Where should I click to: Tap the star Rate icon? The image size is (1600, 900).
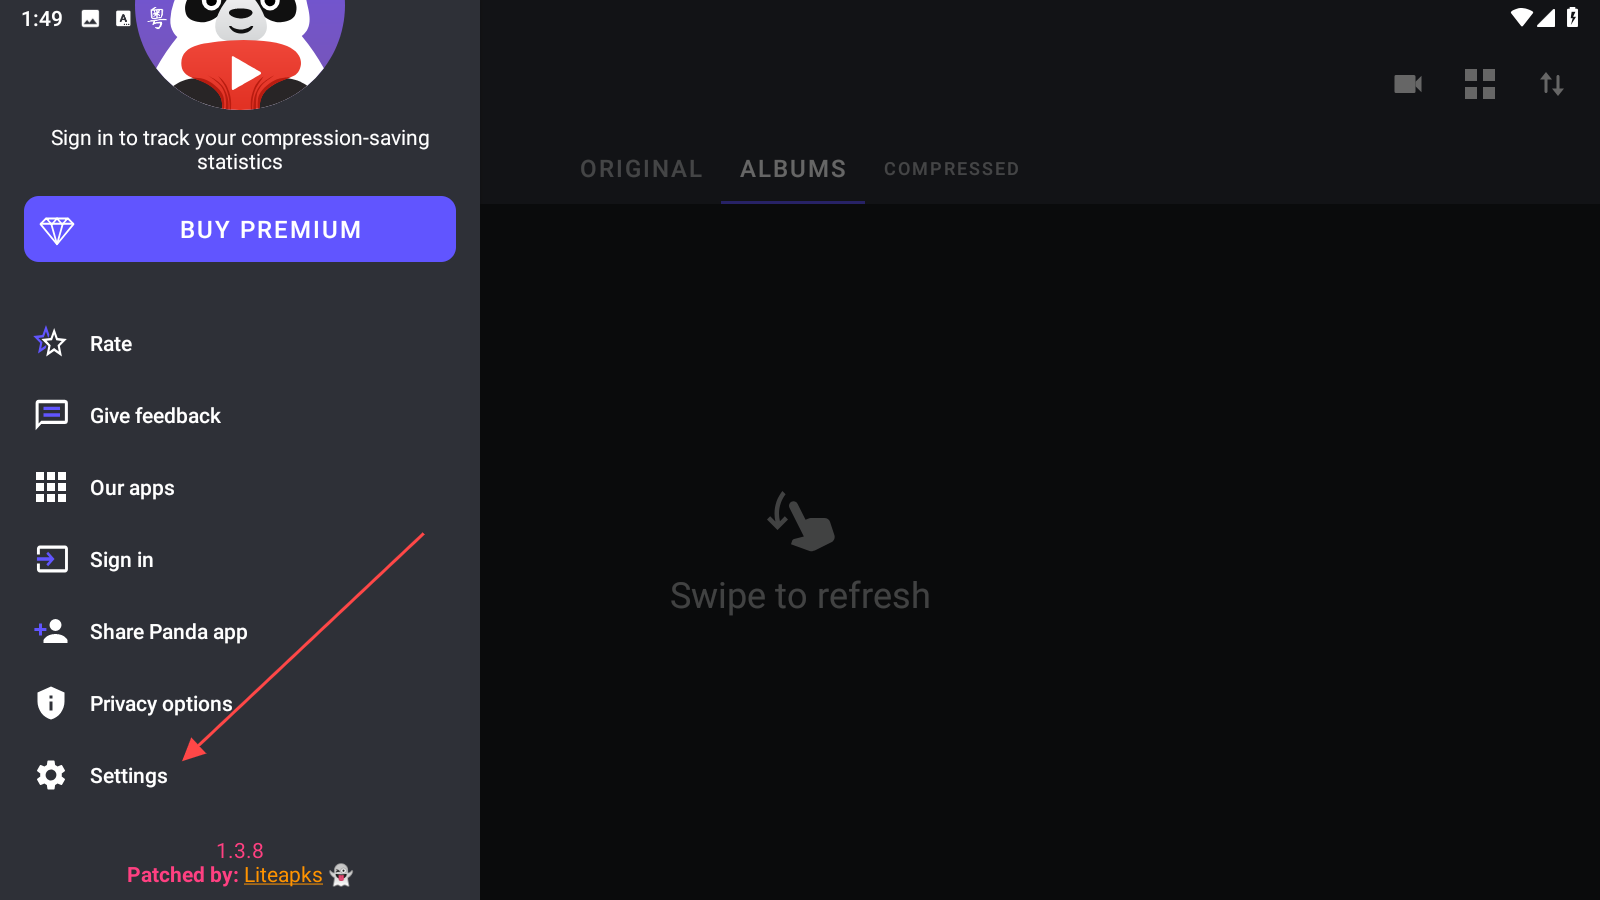point(50,343)
